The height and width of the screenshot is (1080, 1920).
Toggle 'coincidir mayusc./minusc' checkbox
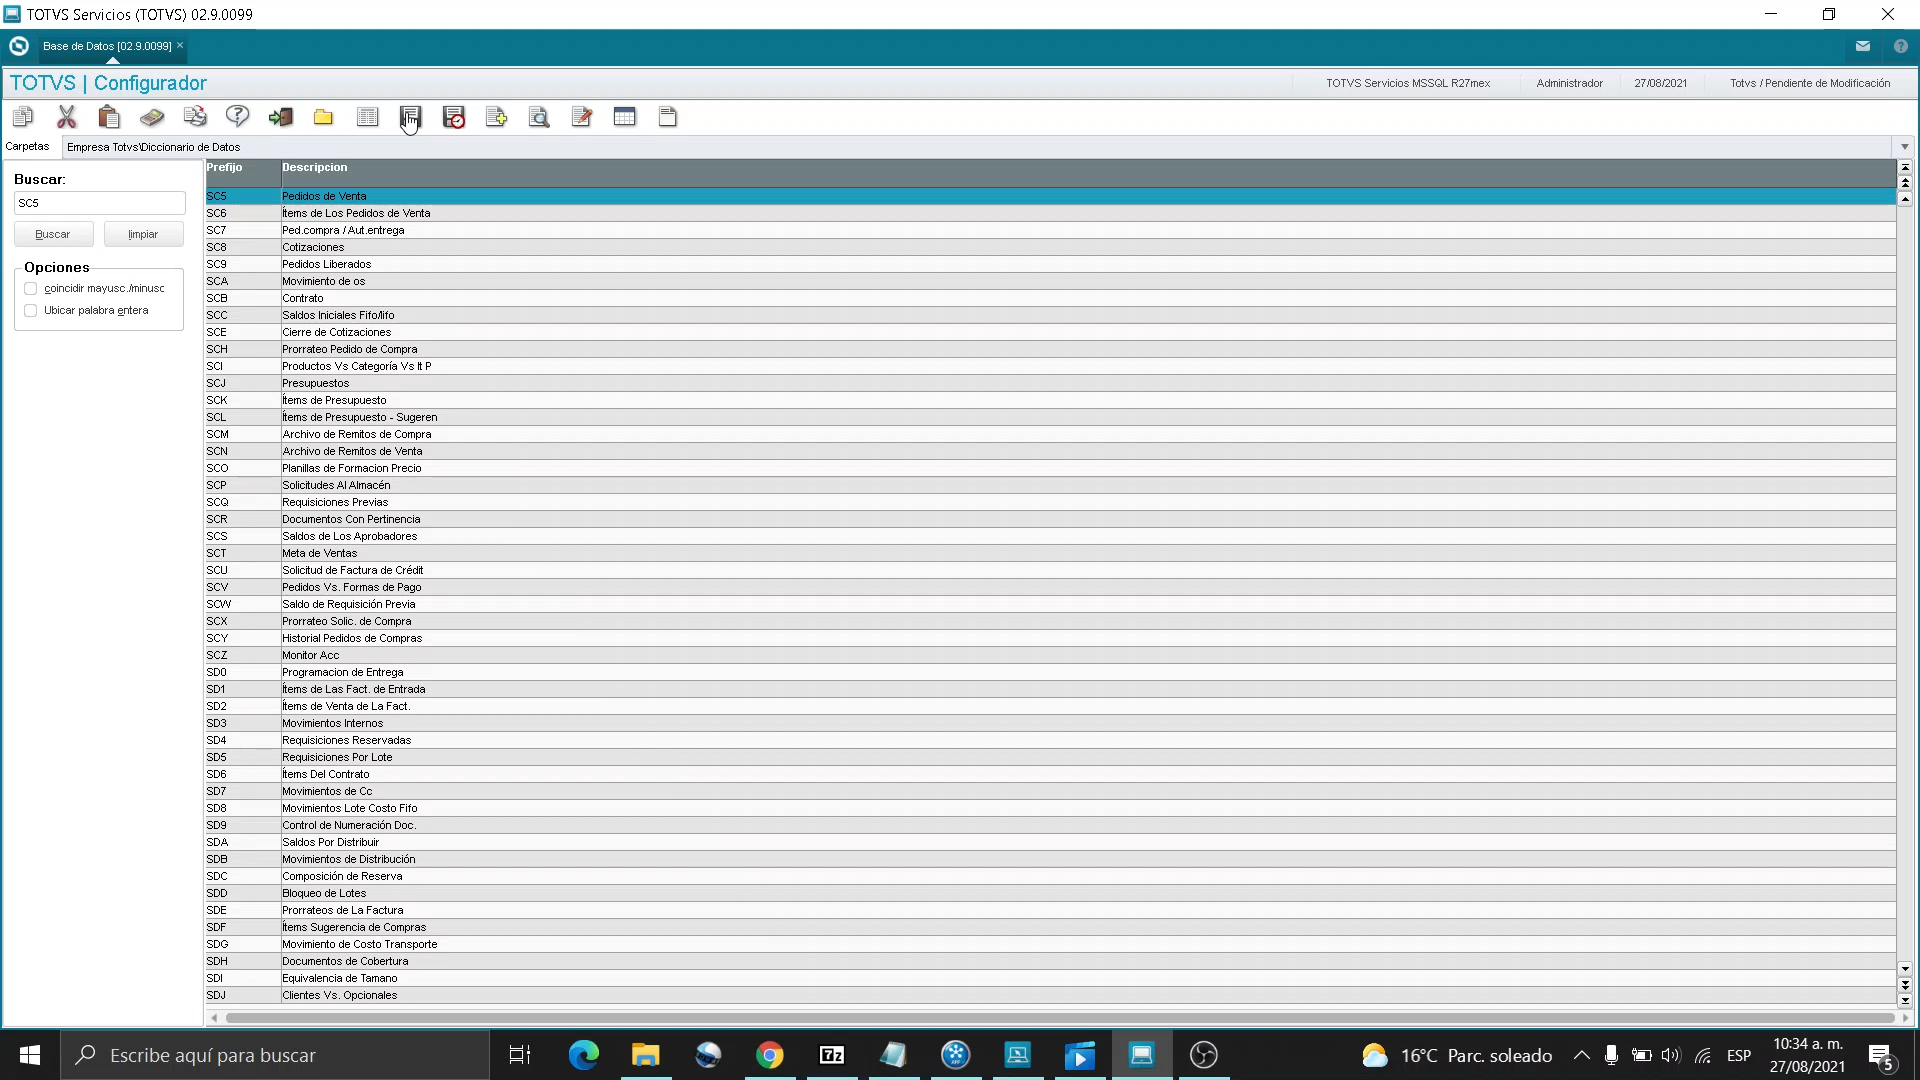(x=31, y=289)
